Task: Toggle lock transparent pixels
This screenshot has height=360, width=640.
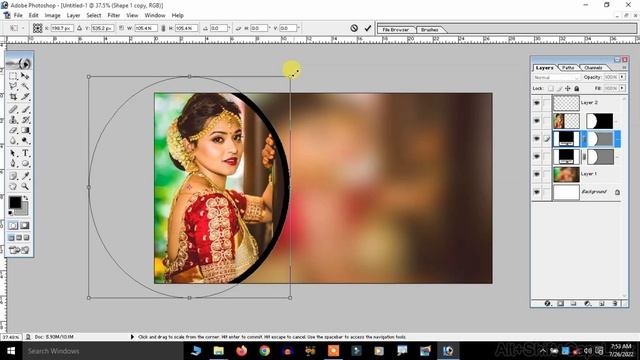Action: 551,88
